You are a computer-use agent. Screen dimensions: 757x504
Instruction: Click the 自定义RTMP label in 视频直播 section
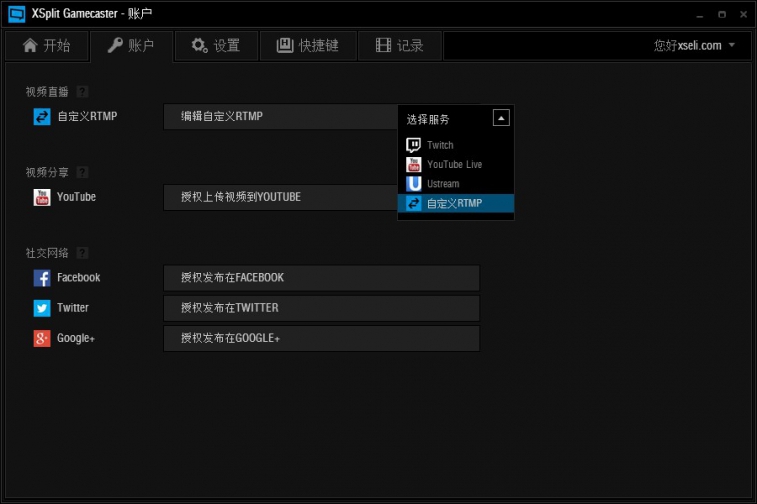pos(87,116)
